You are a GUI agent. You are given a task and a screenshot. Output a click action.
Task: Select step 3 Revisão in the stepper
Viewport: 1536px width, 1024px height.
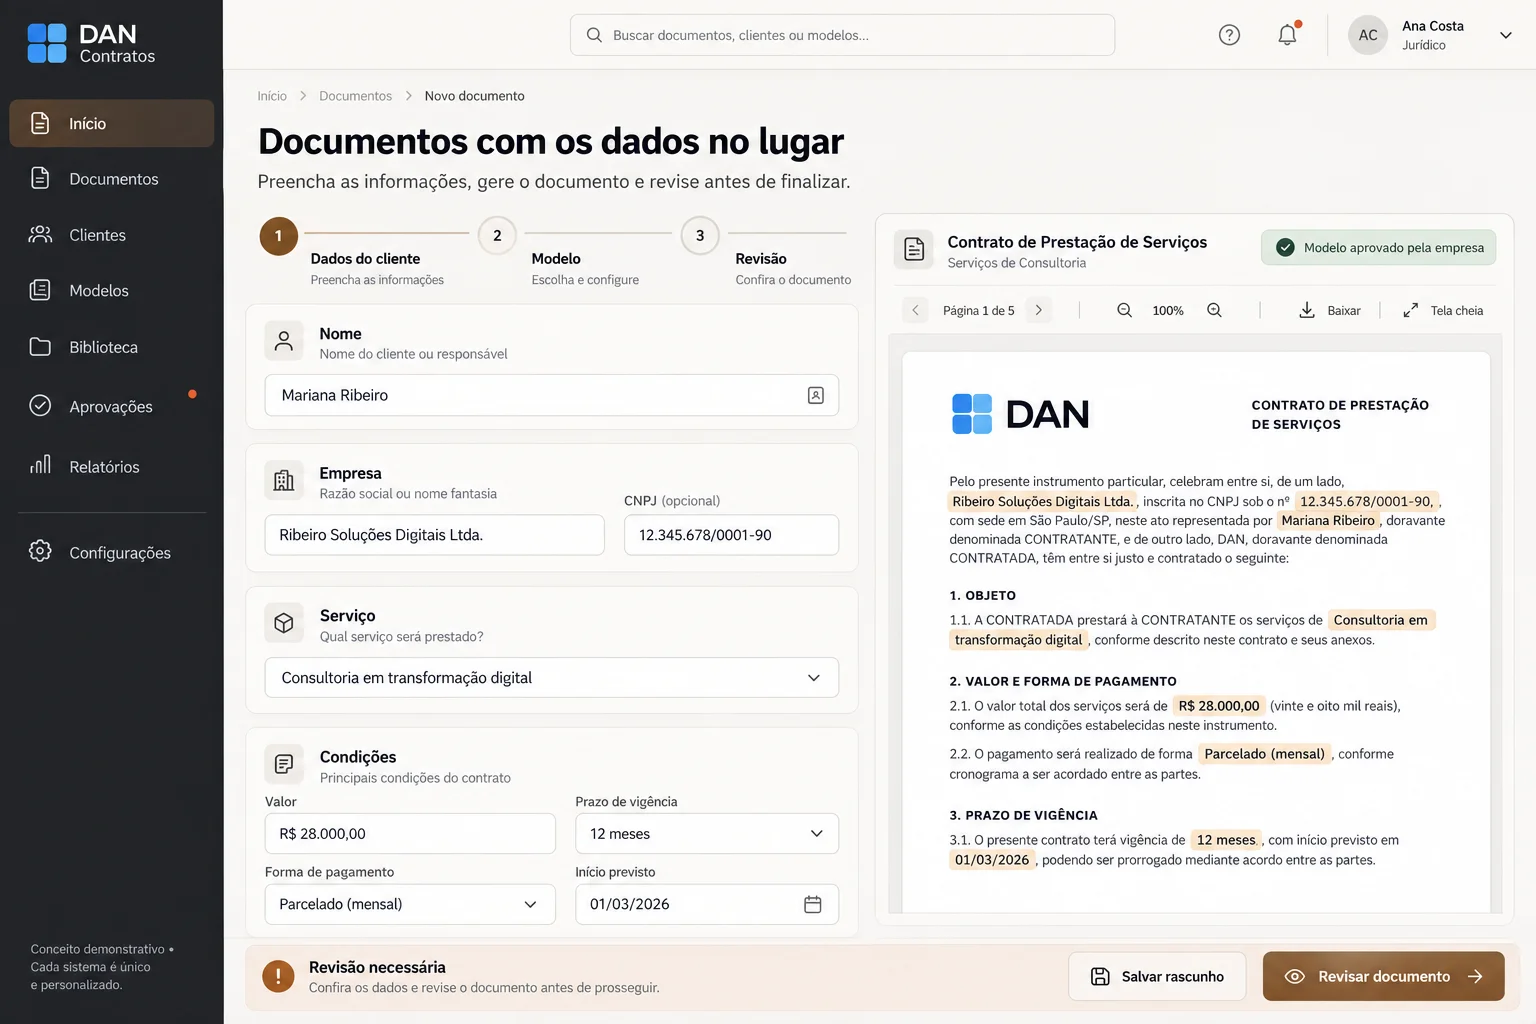point(700,236)
